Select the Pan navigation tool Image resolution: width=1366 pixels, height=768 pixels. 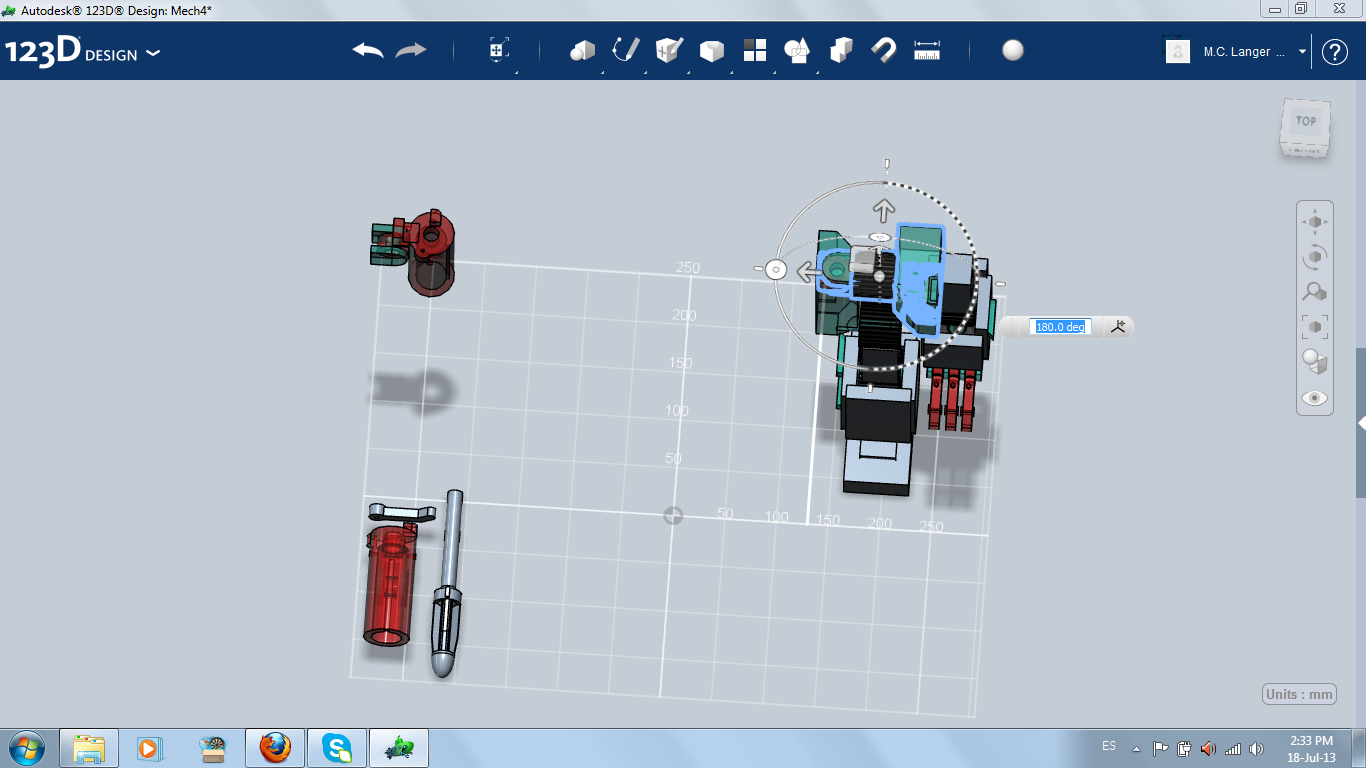(1315, 221)
